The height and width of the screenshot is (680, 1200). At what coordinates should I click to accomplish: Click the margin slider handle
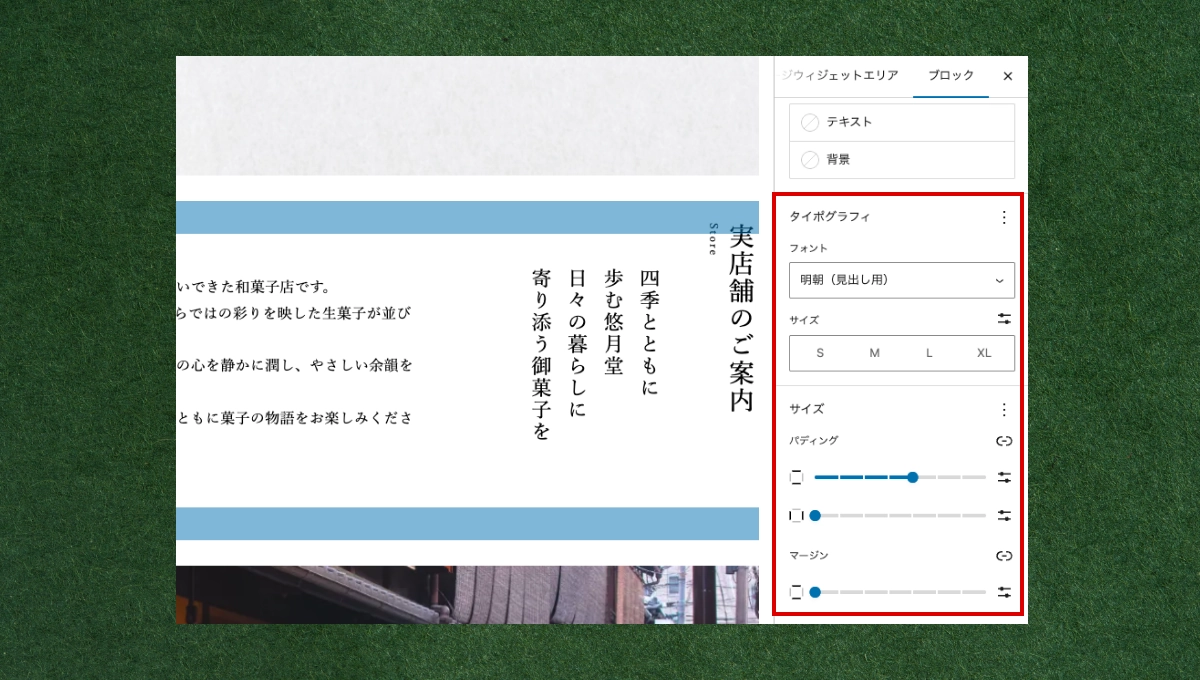tap(815, 592)
